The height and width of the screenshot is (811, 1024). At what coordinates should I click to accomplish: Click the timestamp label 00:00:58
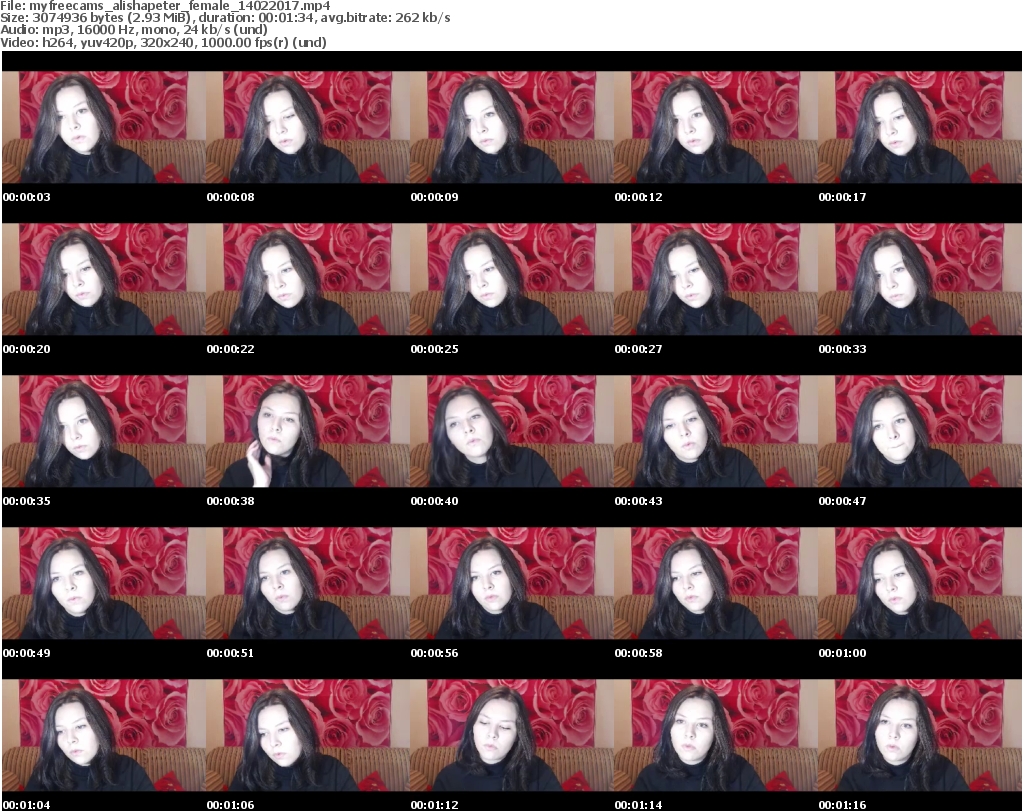click(x=638, y=653)
